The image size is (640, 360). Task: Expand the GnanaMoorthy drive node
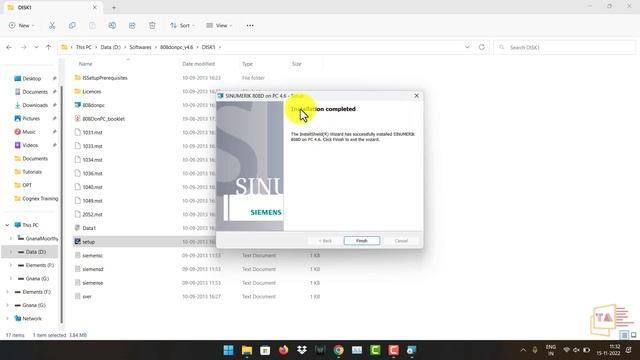click(11, 238)
